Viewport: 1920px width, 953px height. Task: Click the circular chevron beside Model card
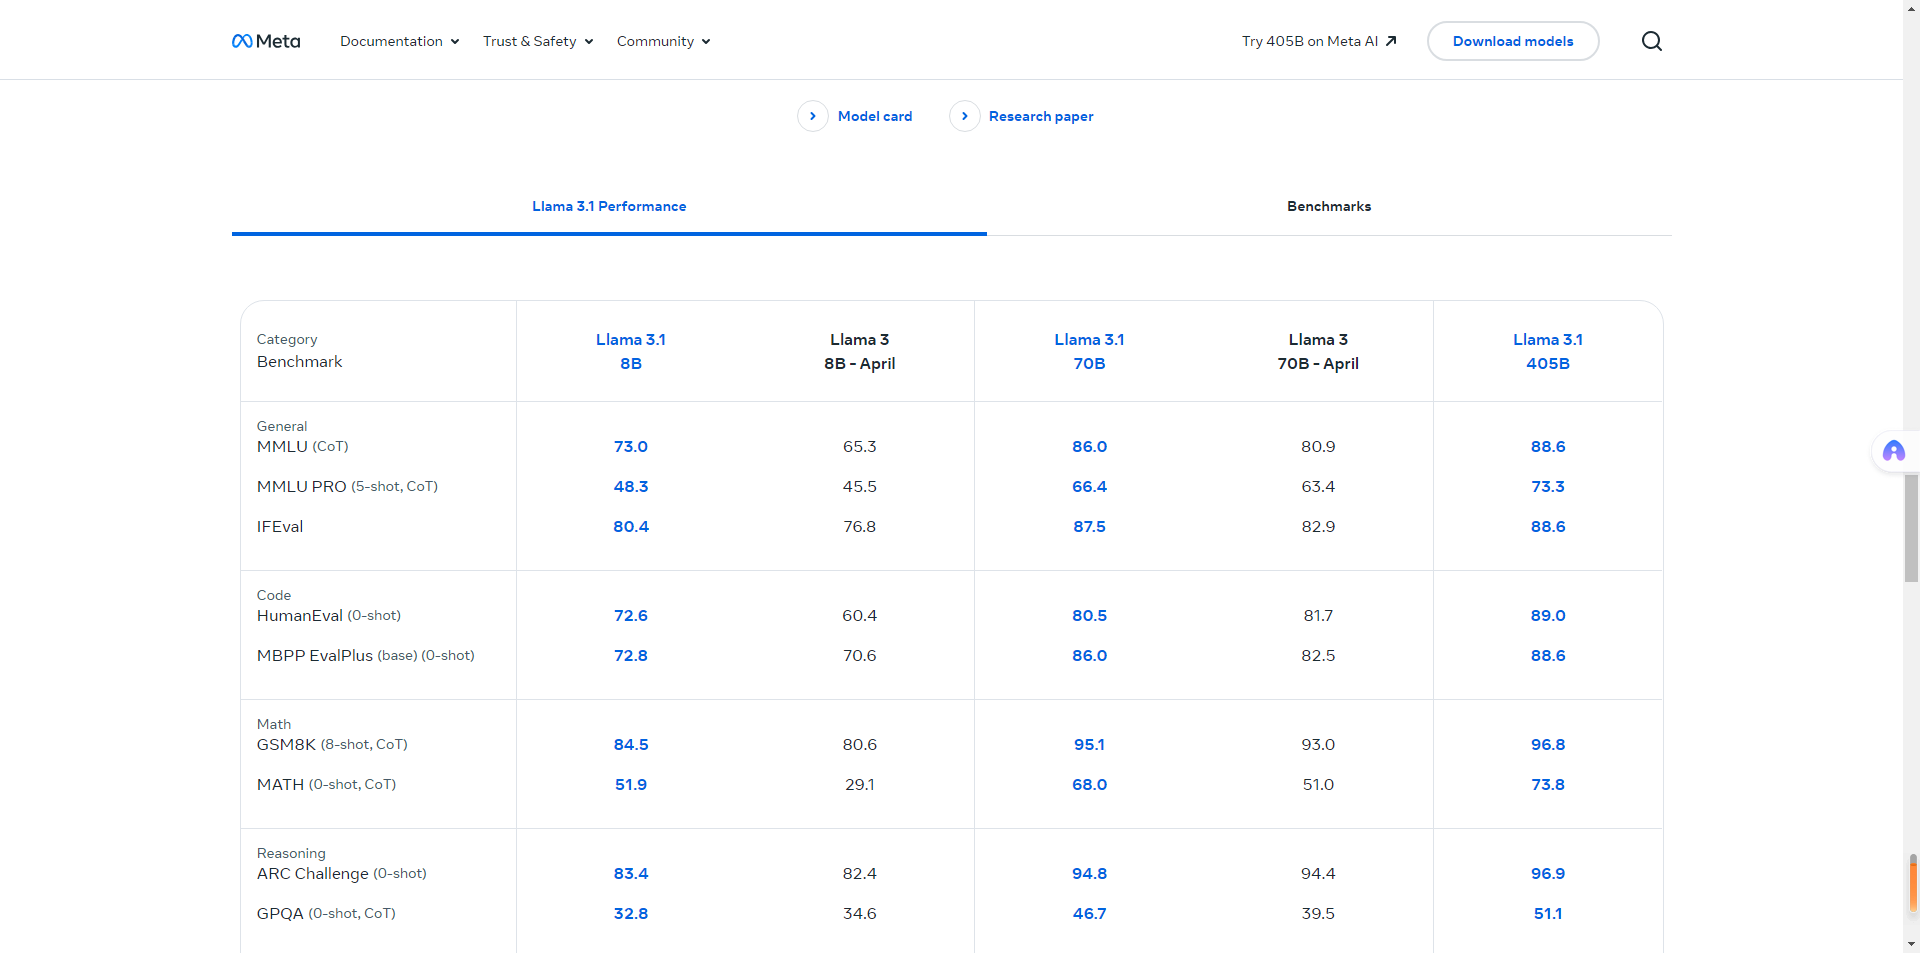click(x=812, y=116)
